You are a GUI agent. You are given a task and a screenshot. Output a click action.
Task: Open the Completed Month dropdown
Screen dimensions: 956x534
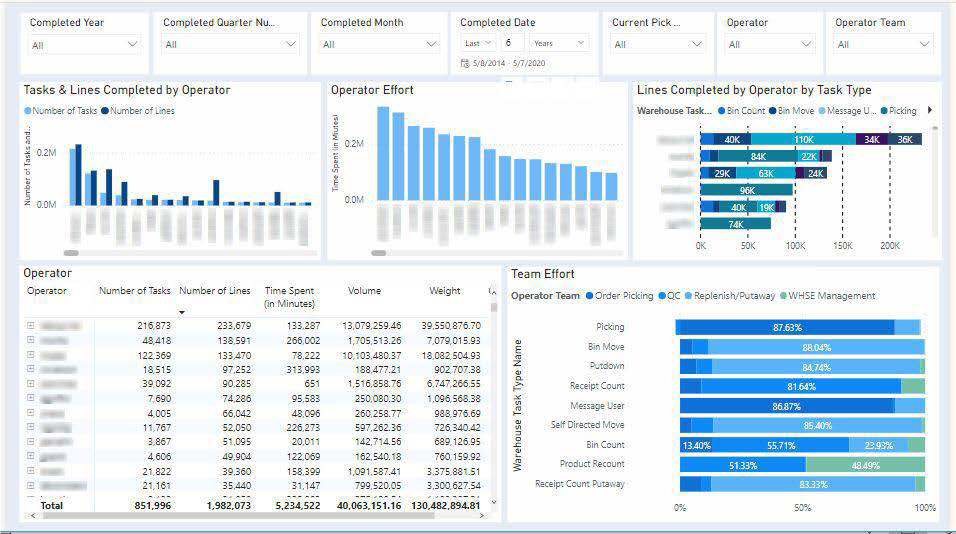(x=379, y=44)
